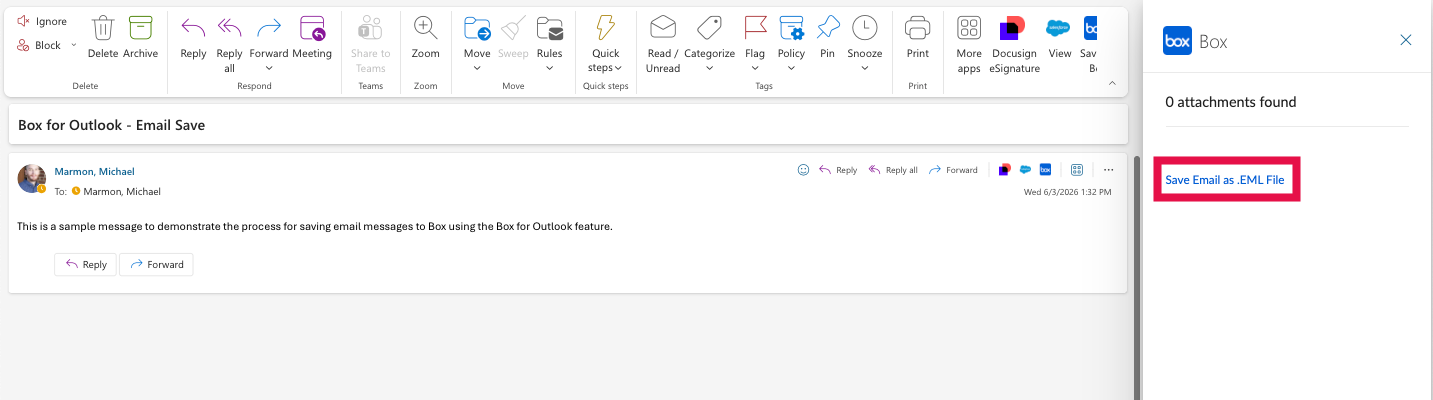Click the date Wed 6/3/2026 1:32 PM
This screenshot has width=1433, height=400.
tap(1067, 191)
